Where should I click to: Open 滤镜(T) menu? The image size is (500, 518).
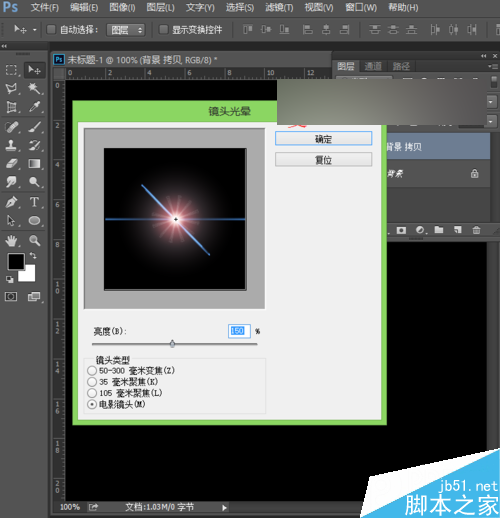click(x=279, y=8)
